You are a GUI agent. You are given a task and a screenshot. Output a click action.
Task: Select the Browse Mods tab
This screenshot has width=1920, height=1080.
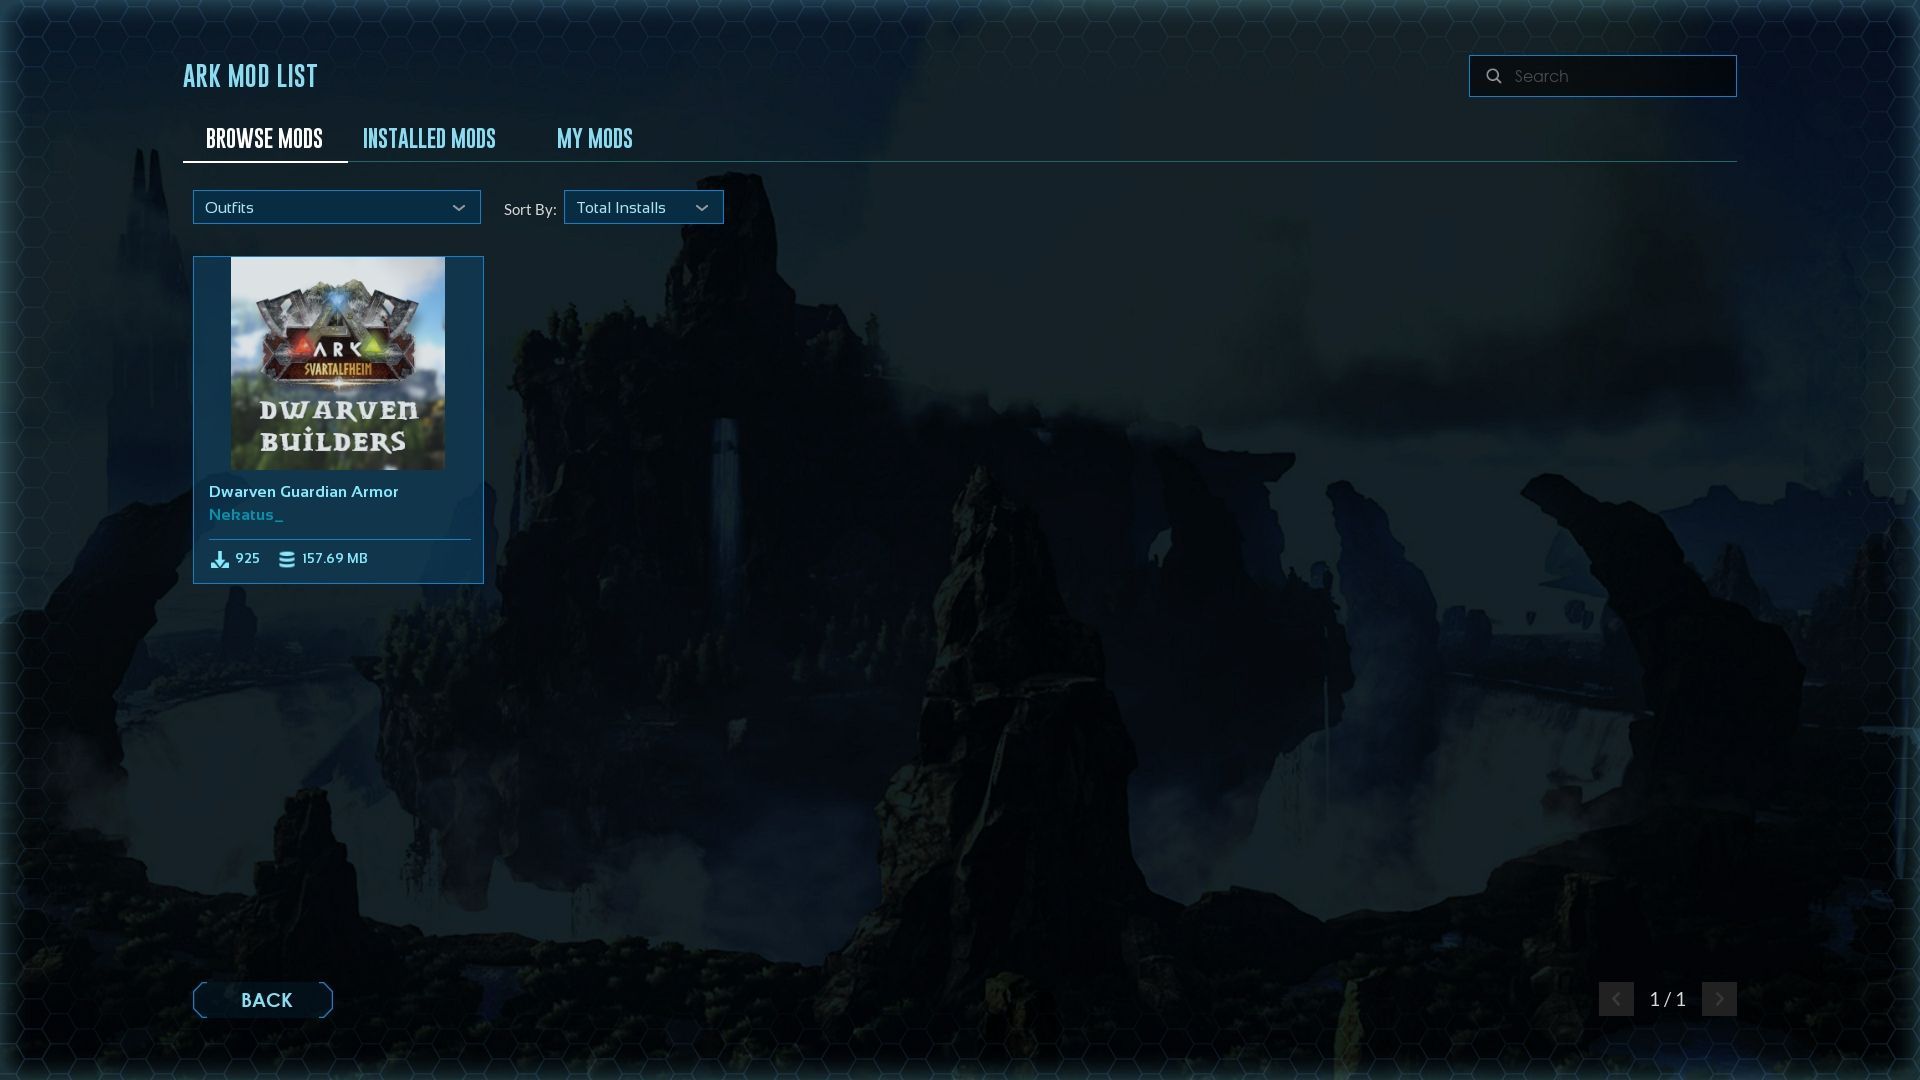click(x=264, y=139)
